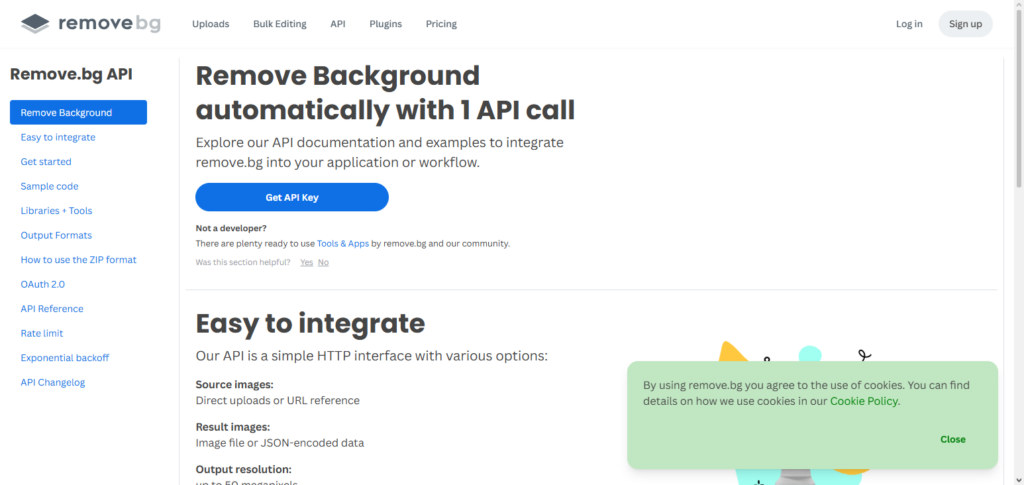Image resolution: width=1024 pixels, height=485 pixels.
Task: Jump to Rate limit section
Action: pos(42,334)
